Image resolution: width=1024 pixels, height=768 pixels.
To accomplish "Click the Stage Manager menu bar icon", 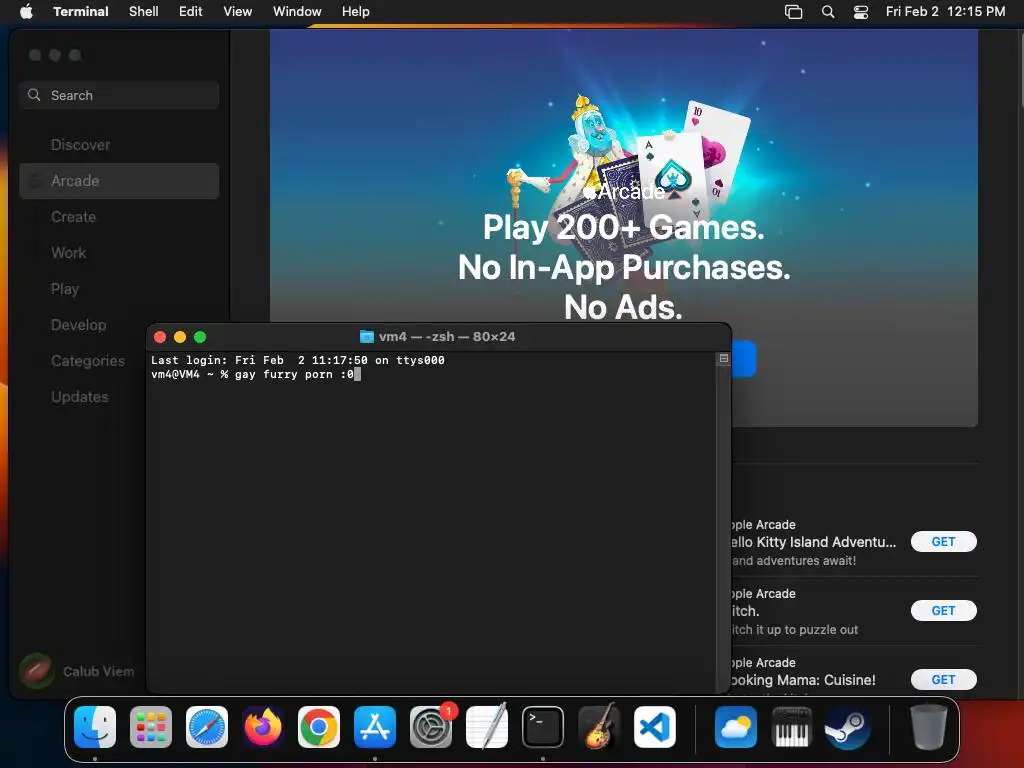I will point(793,11).
